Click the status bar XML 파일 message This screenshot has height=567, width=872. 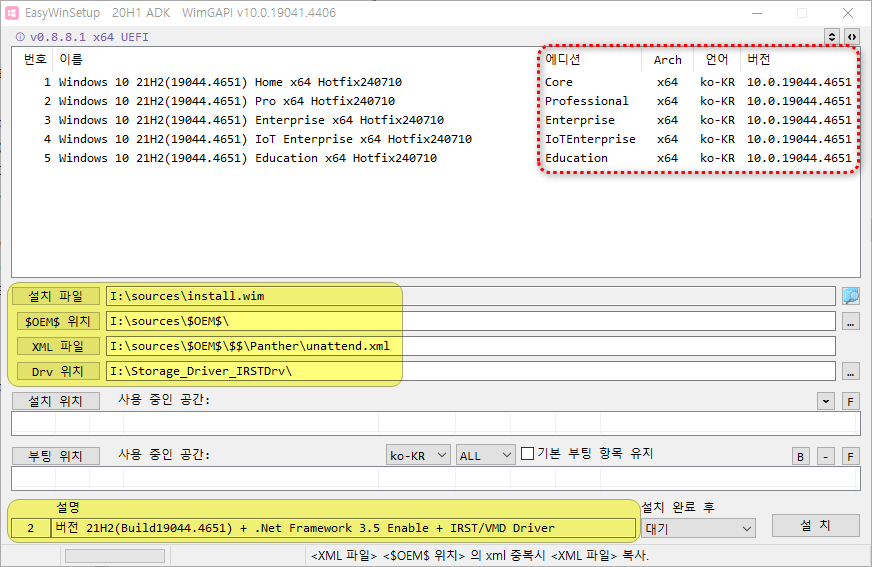(x=480, y=556)
